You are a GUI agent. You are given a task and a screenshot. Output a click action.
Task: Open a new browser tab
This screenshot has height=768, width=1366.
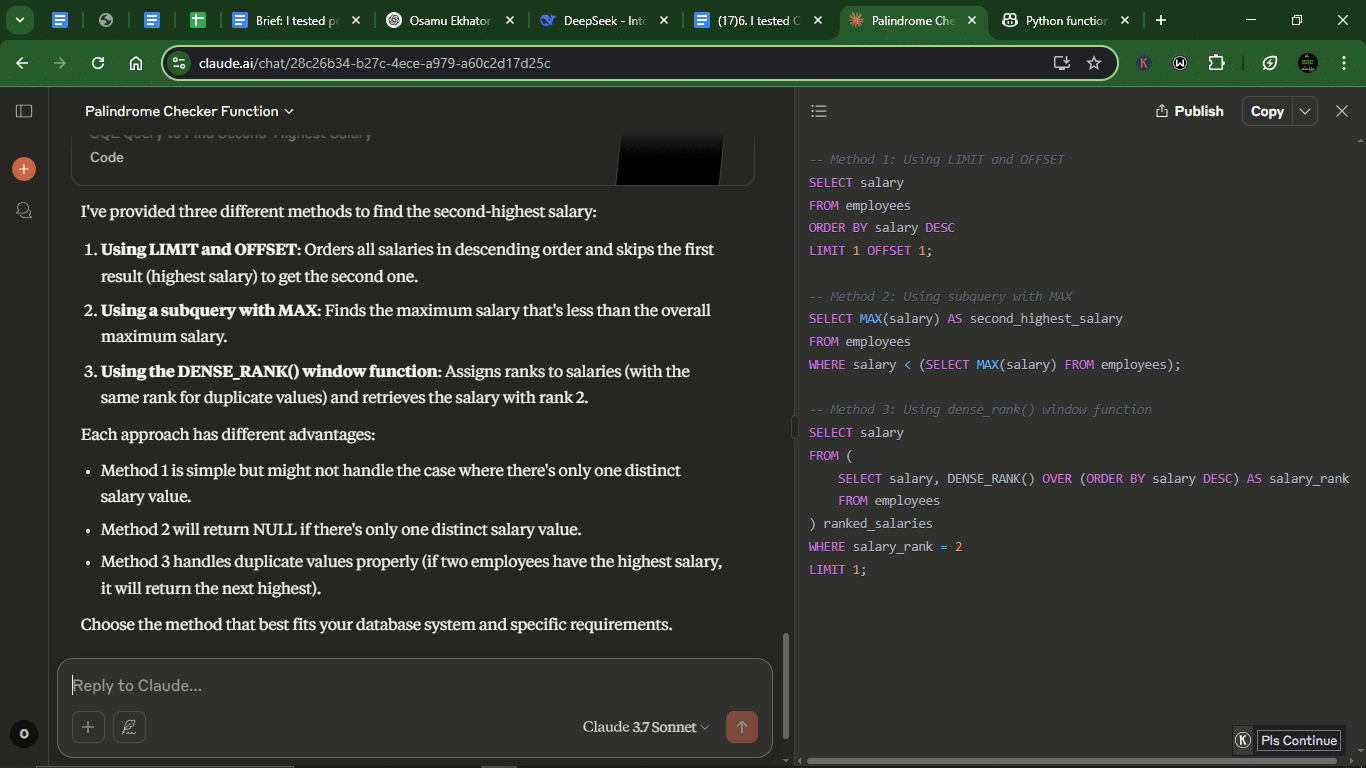pos(1160,20)
